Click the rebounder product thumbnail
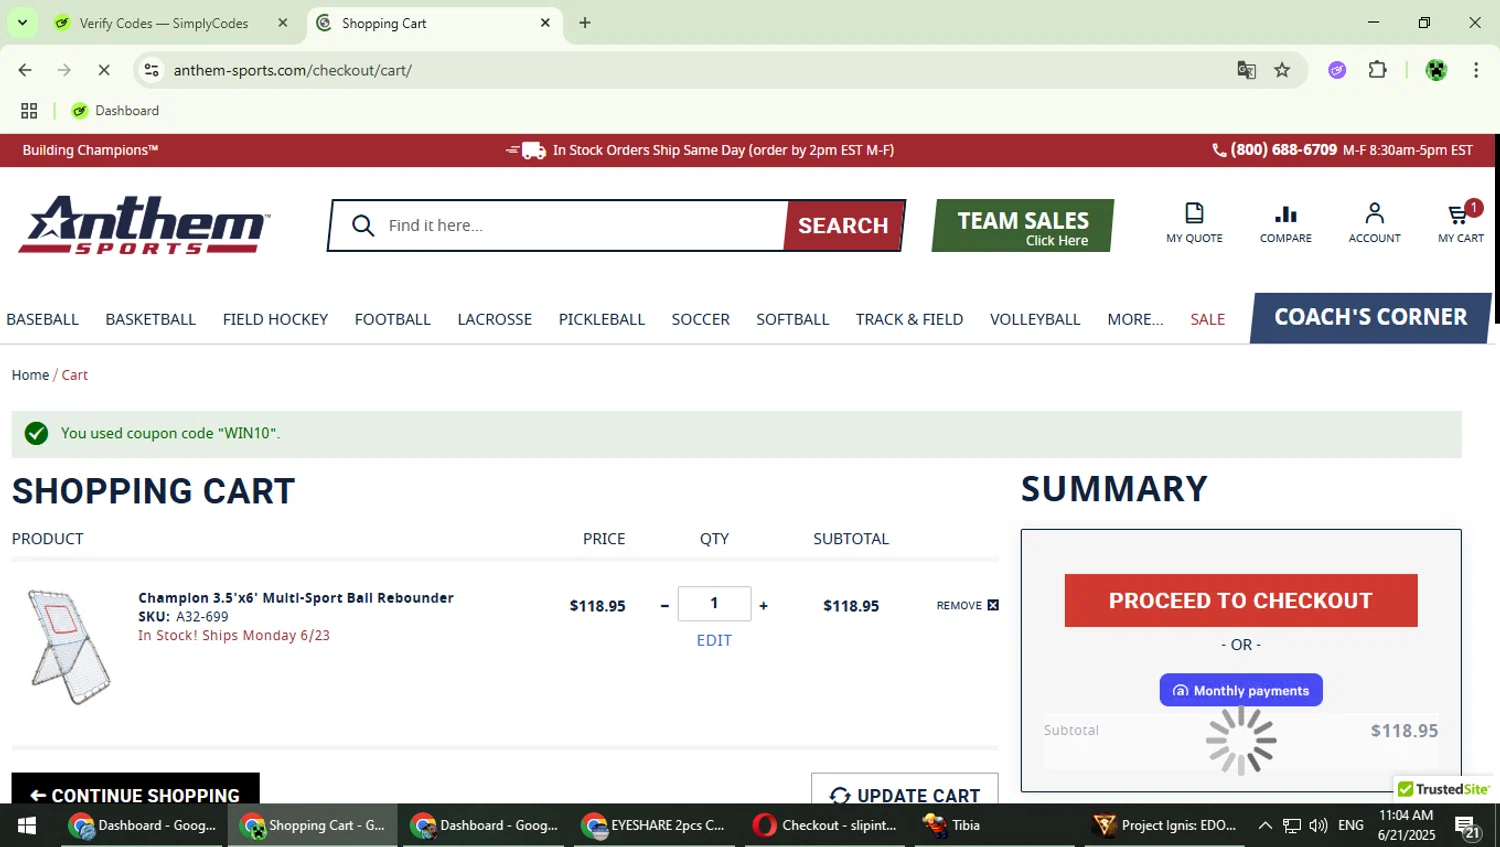Image resolution: width=1500 pixels, height=847 pixels. [x=68, y=646]
